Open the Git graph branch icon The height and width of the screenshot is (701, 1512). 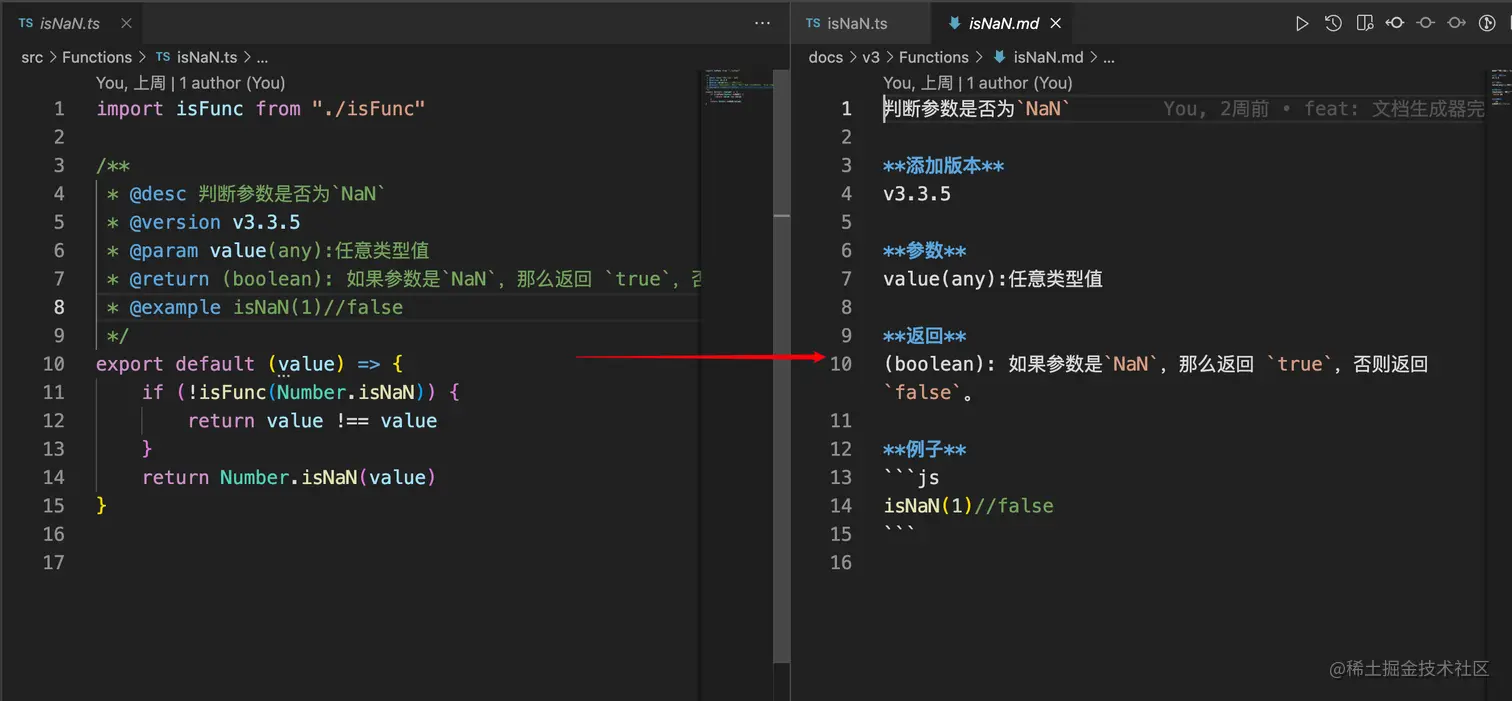pos(1488,23)
